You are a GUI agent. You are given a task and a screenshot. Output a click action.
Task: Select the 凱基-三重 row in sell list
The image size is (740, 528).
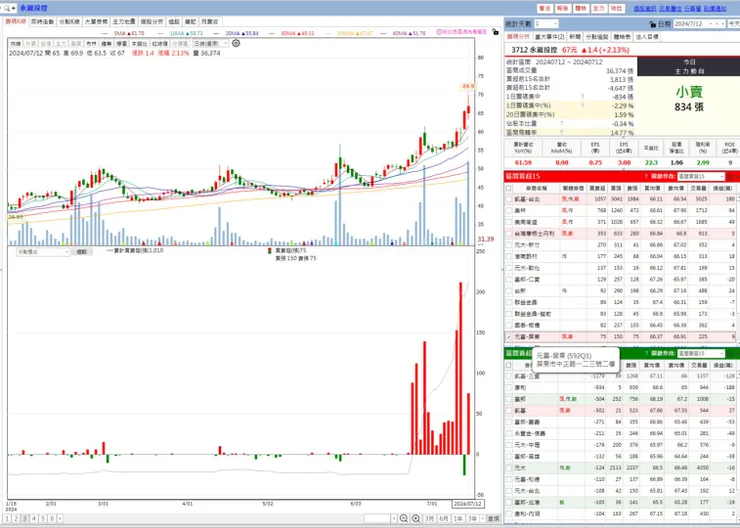pos(622,376)
